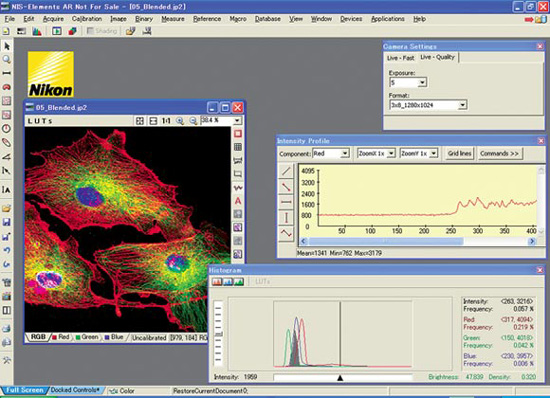Click the Exposure value input field

tap(404, 83)
